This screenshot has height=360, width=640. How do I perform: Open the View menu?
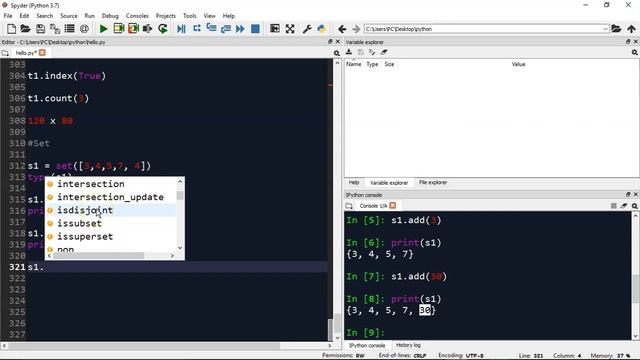tap(209, 16)
